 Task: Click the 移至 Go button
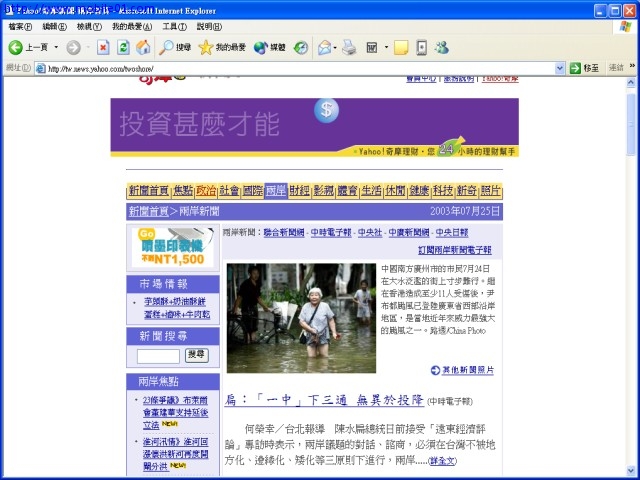point(584,68)
